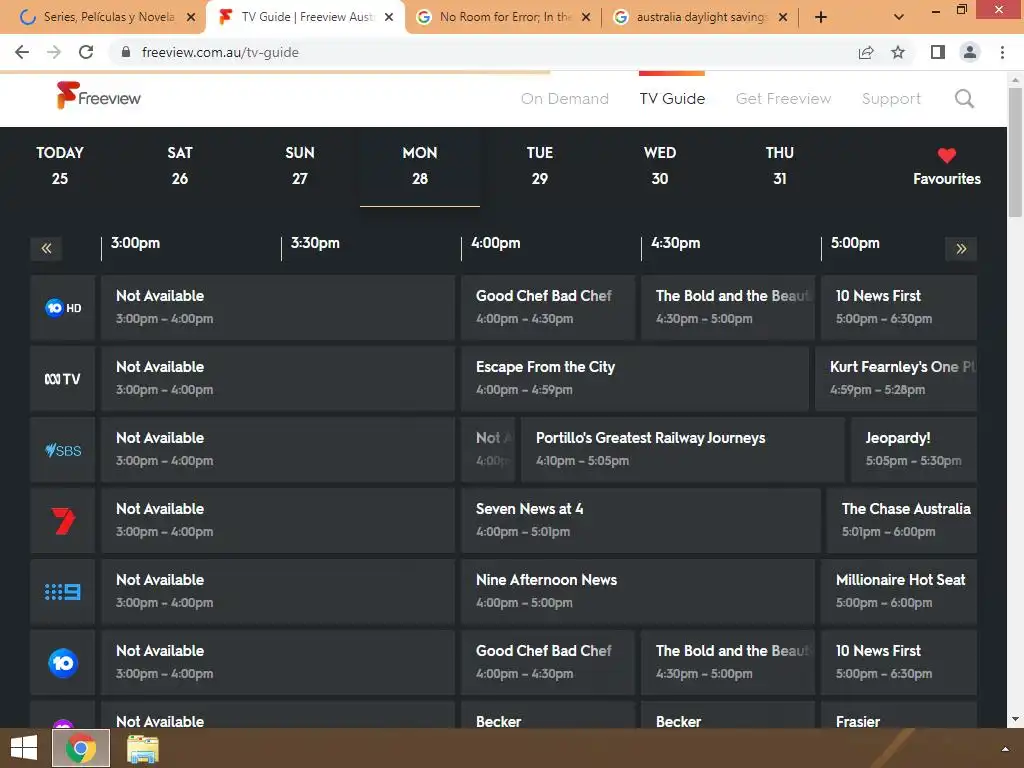Toggle the browser side panel icon
Screen dimensions: 1024x768
coord(938,52)
